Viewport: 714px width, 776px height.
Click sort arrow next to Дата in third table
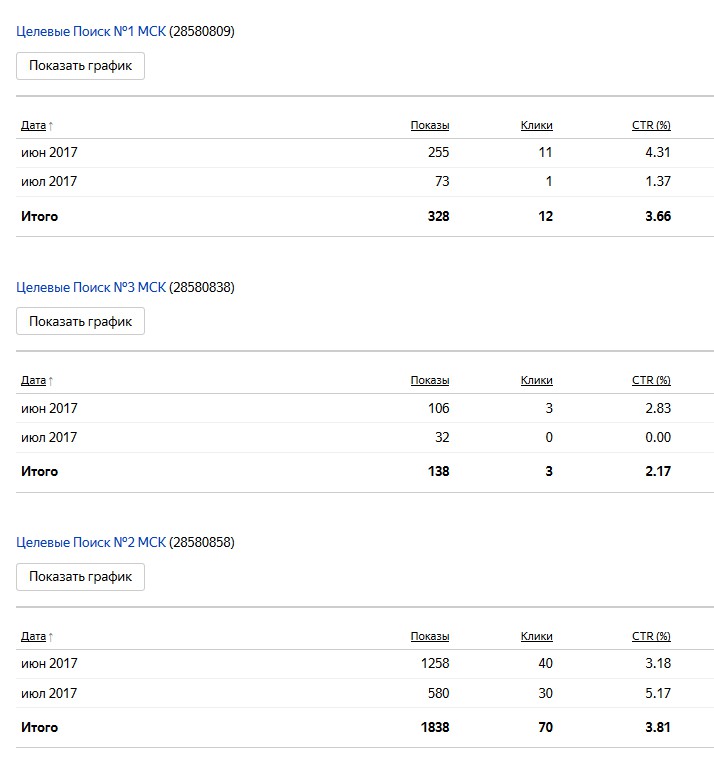[x=50, y=637]
